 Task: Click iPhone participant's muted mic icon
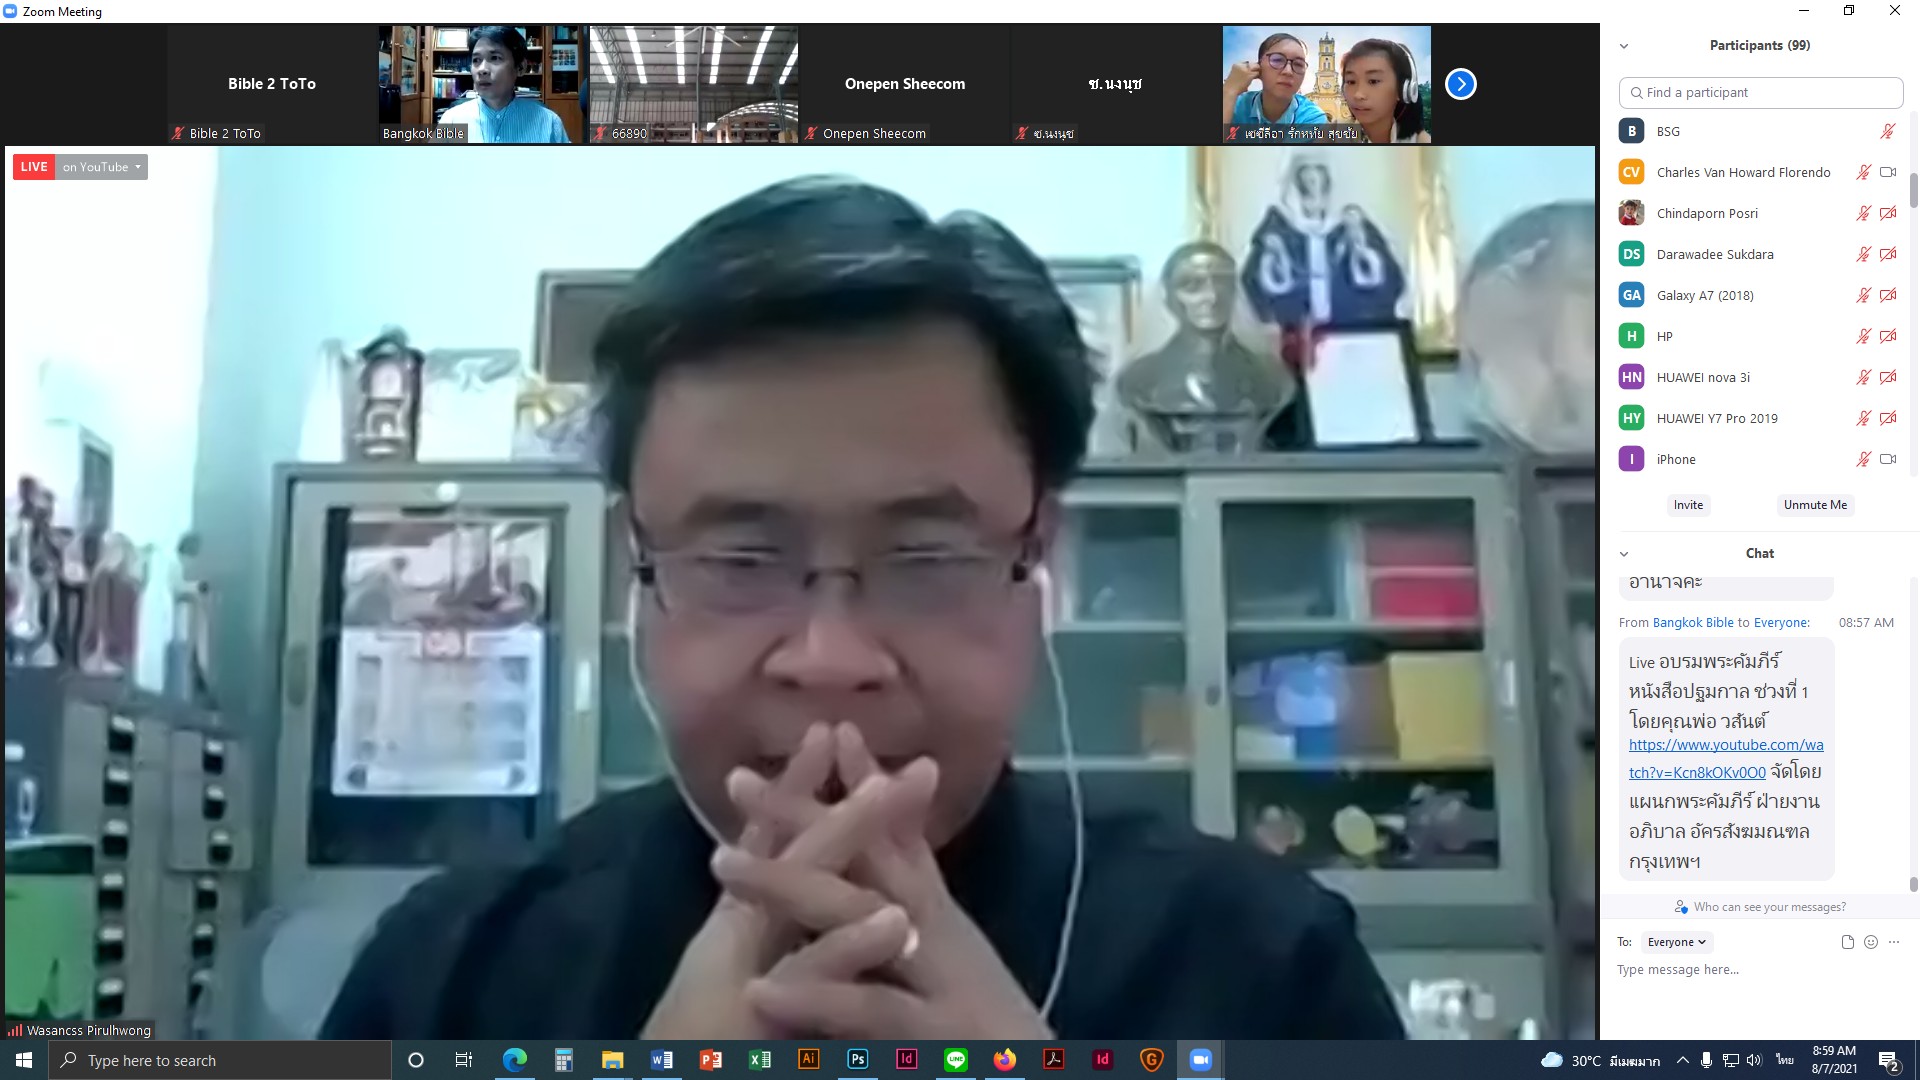[1863, 459]
